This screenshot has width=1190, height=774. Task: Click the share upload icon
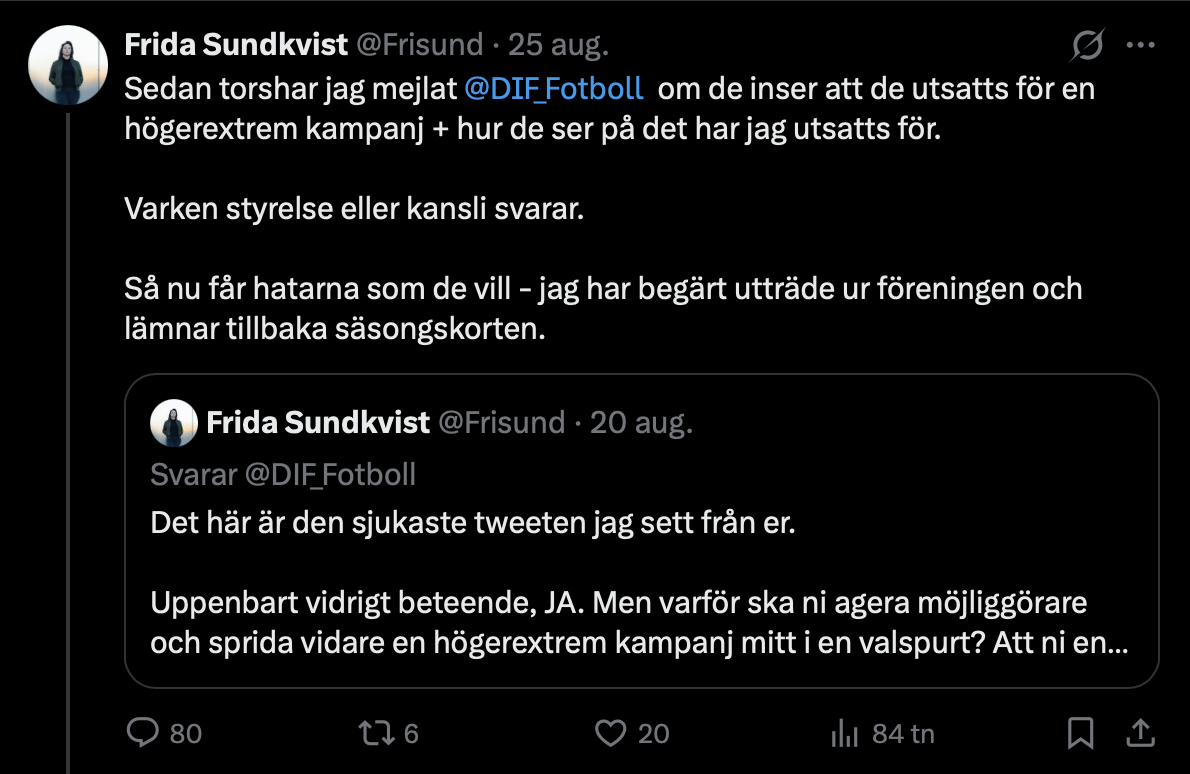(1140, 733)
